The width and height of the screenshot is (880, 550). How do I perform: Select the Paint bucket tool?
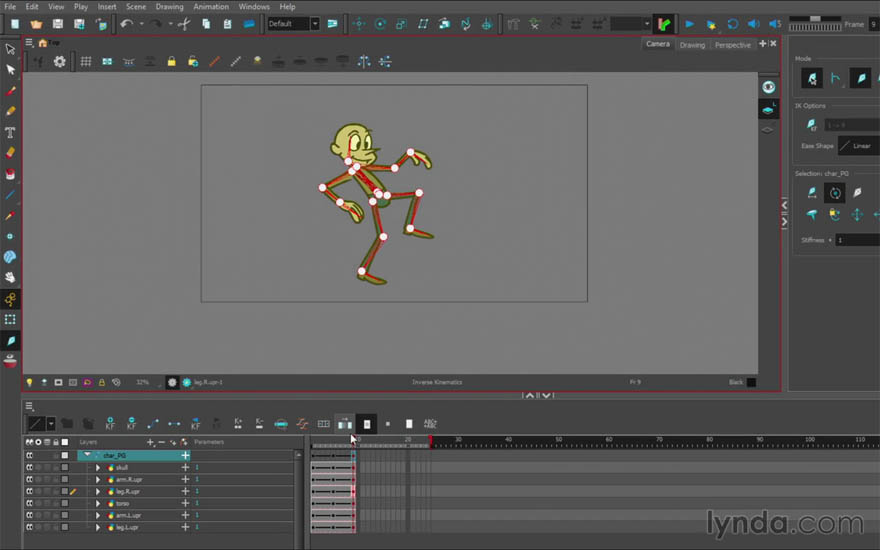click(10, 174)
